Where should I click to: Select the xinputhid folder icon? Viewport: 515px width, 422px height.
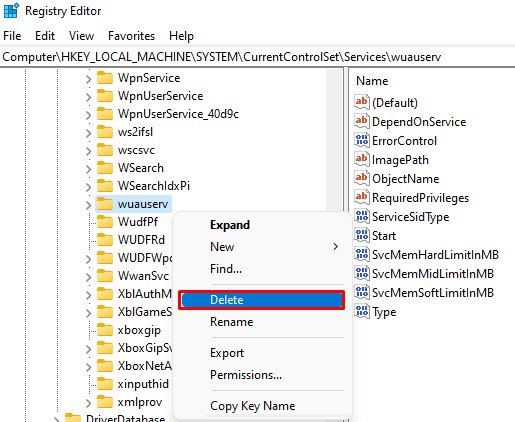pos(105,384)
